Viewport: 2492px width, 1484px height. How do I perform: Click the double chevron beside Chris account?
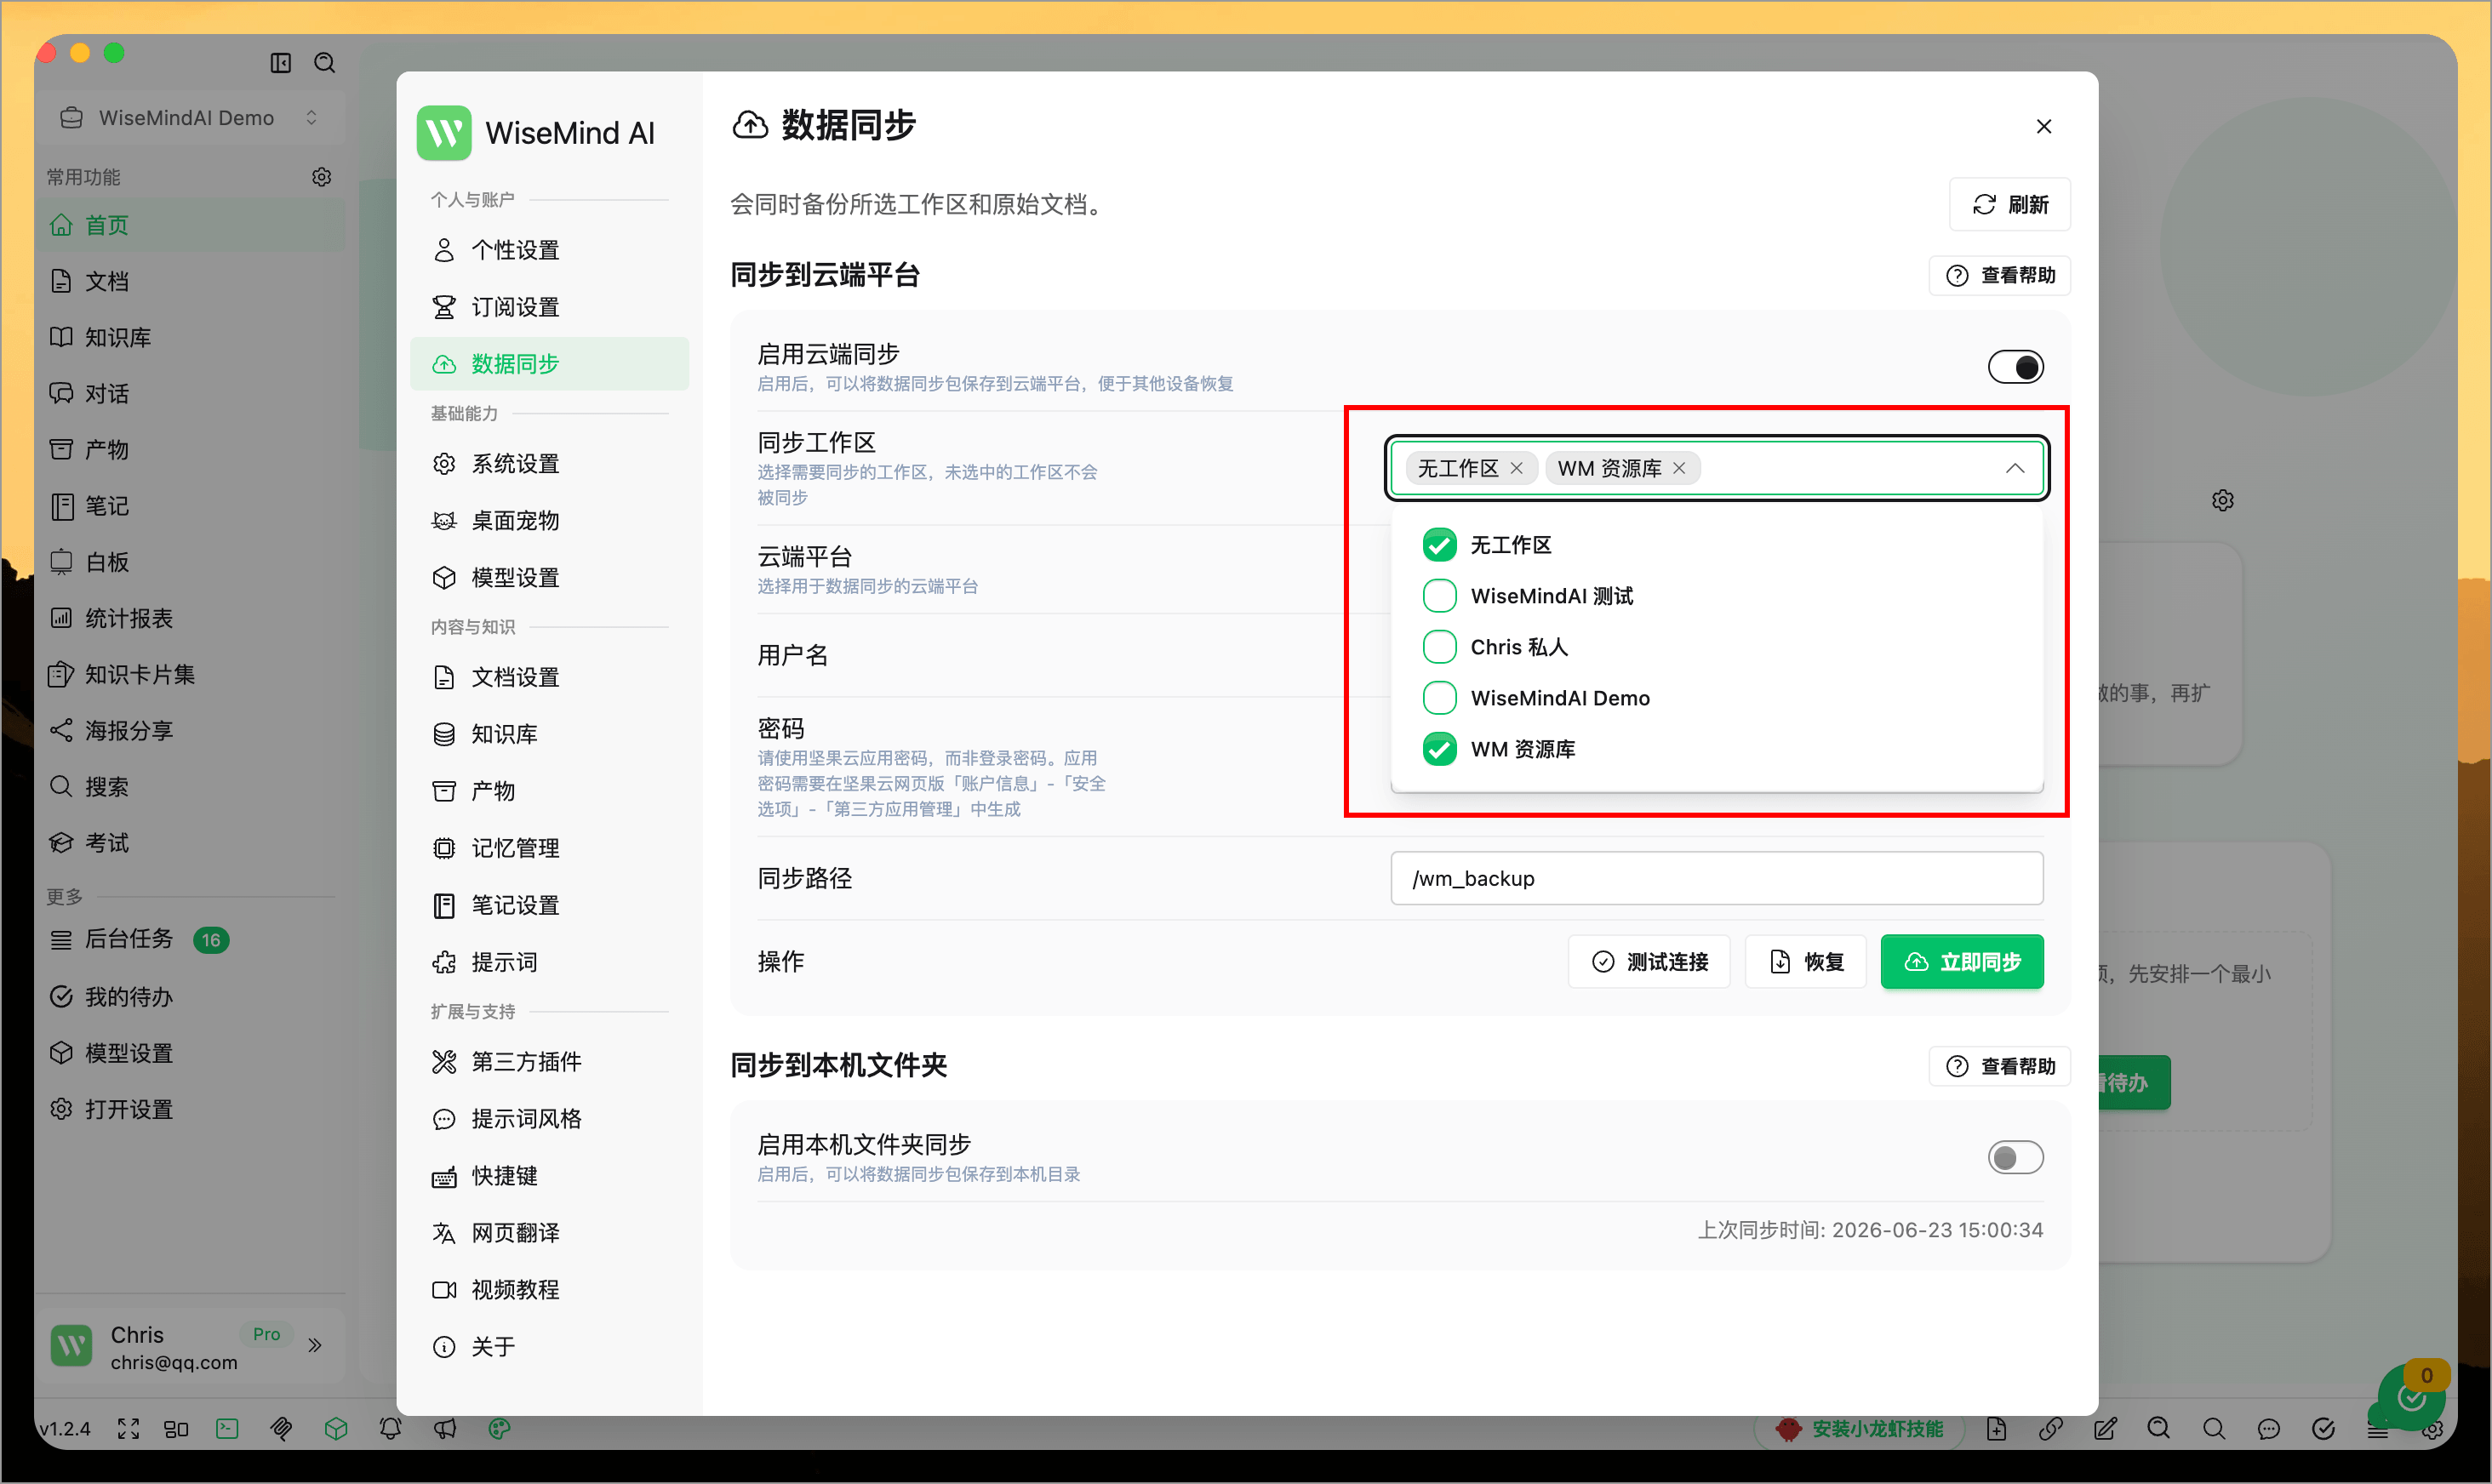[315, 1345]
